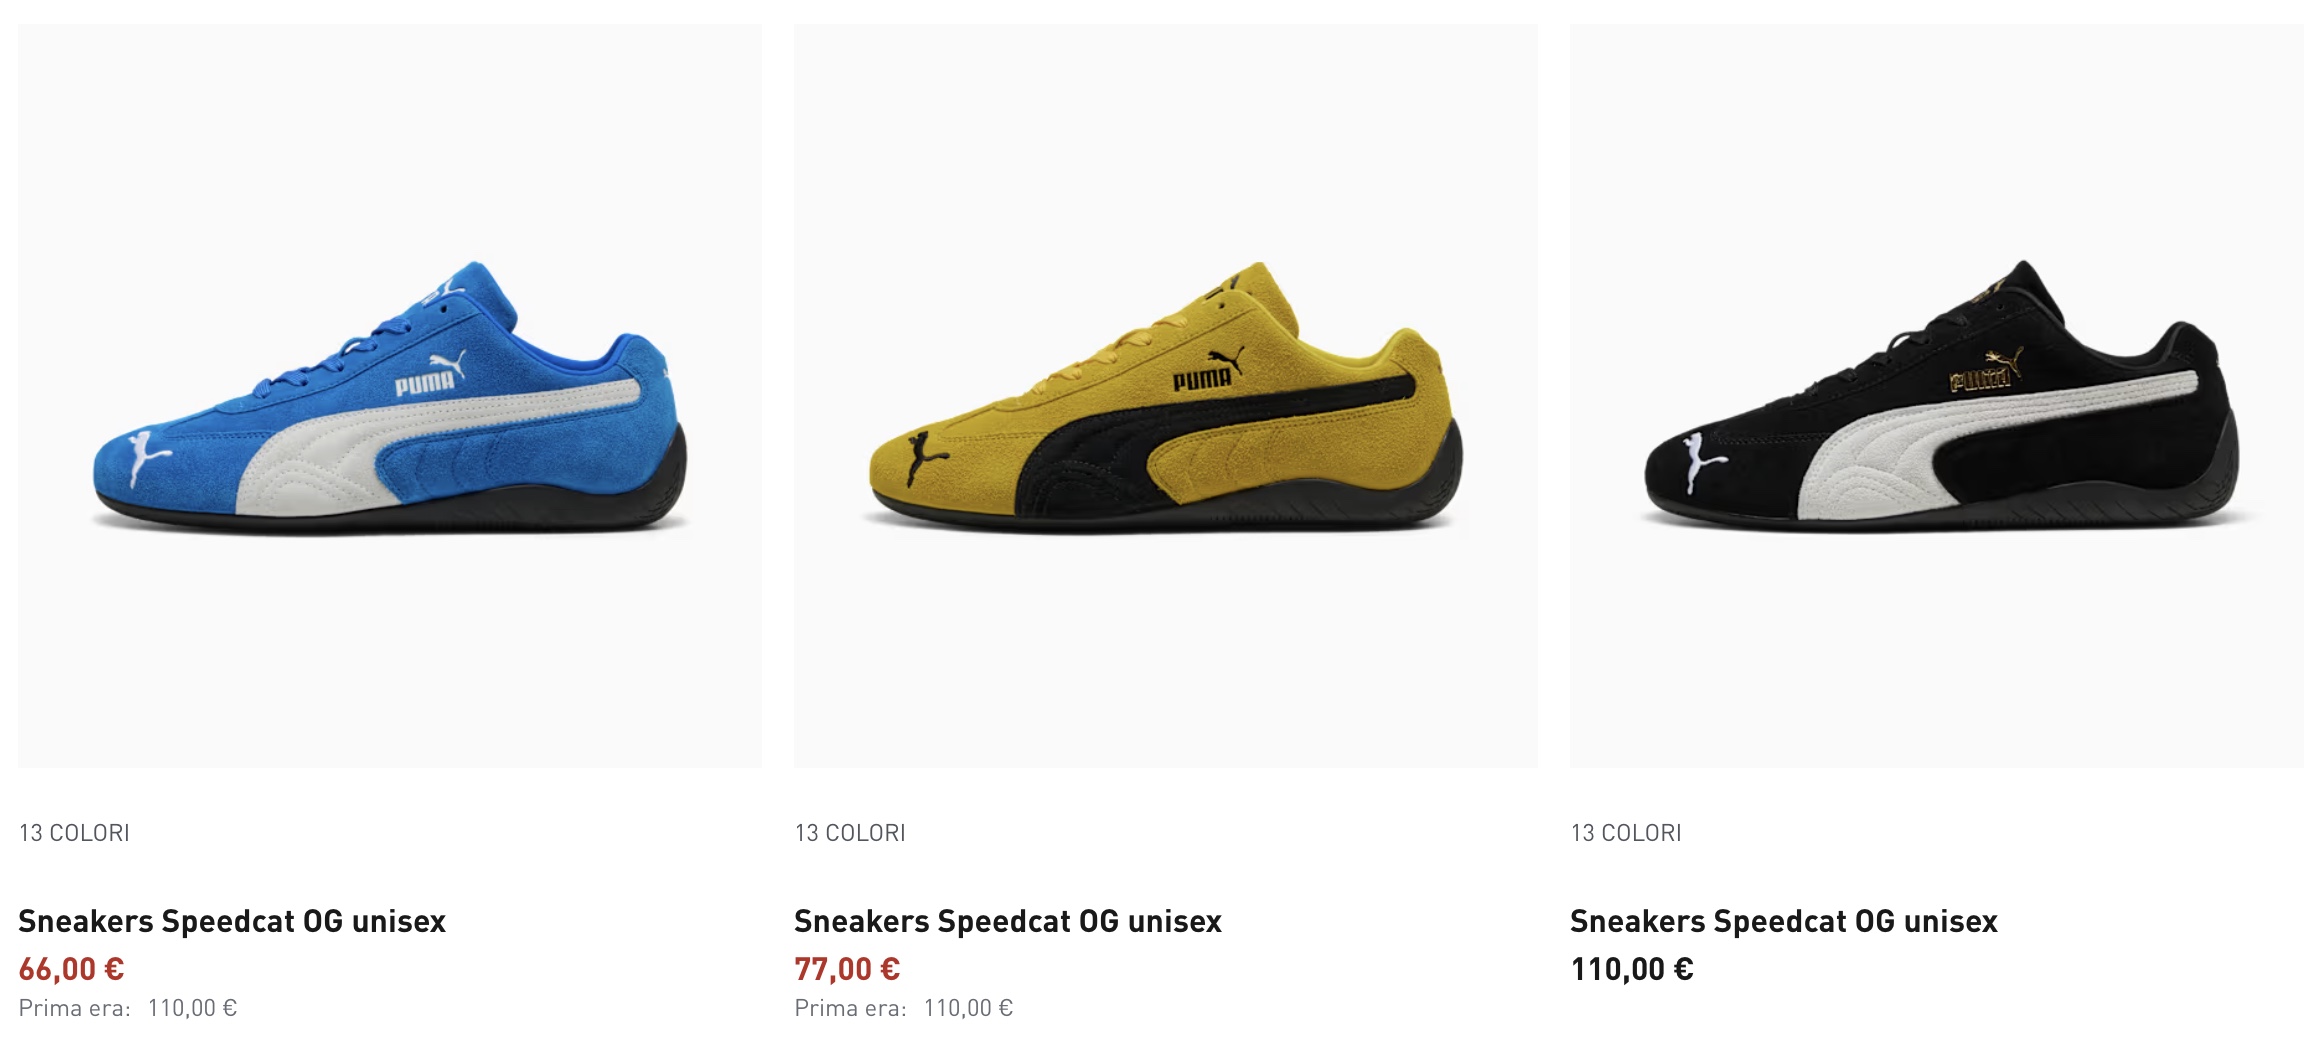Click 'Prima era' text under the 66,00 € price
The height and width of the screenshot is (1046, 2304).
75,1008
